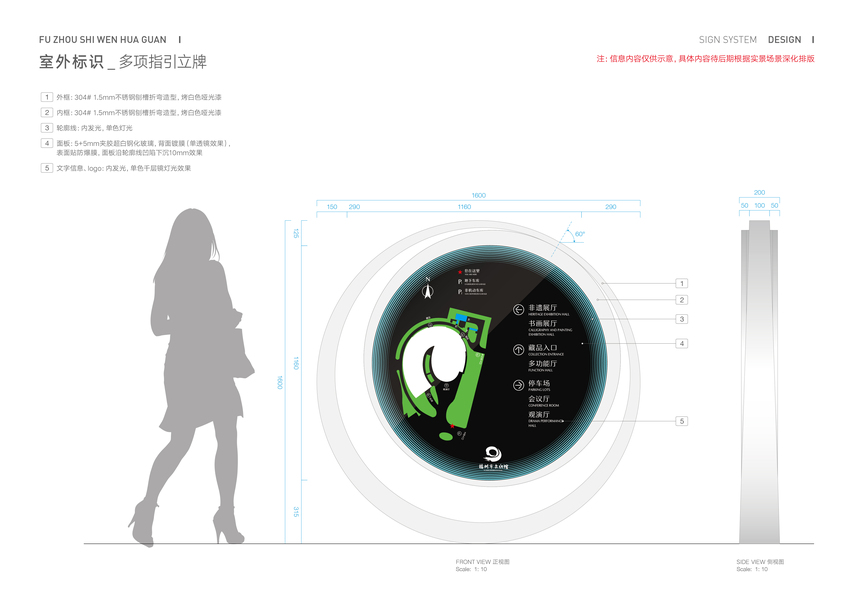This screenshot has height=600, width=849.
Task: Click the 'SIGN SYSTEM' header text
Action: pos(728,40)
